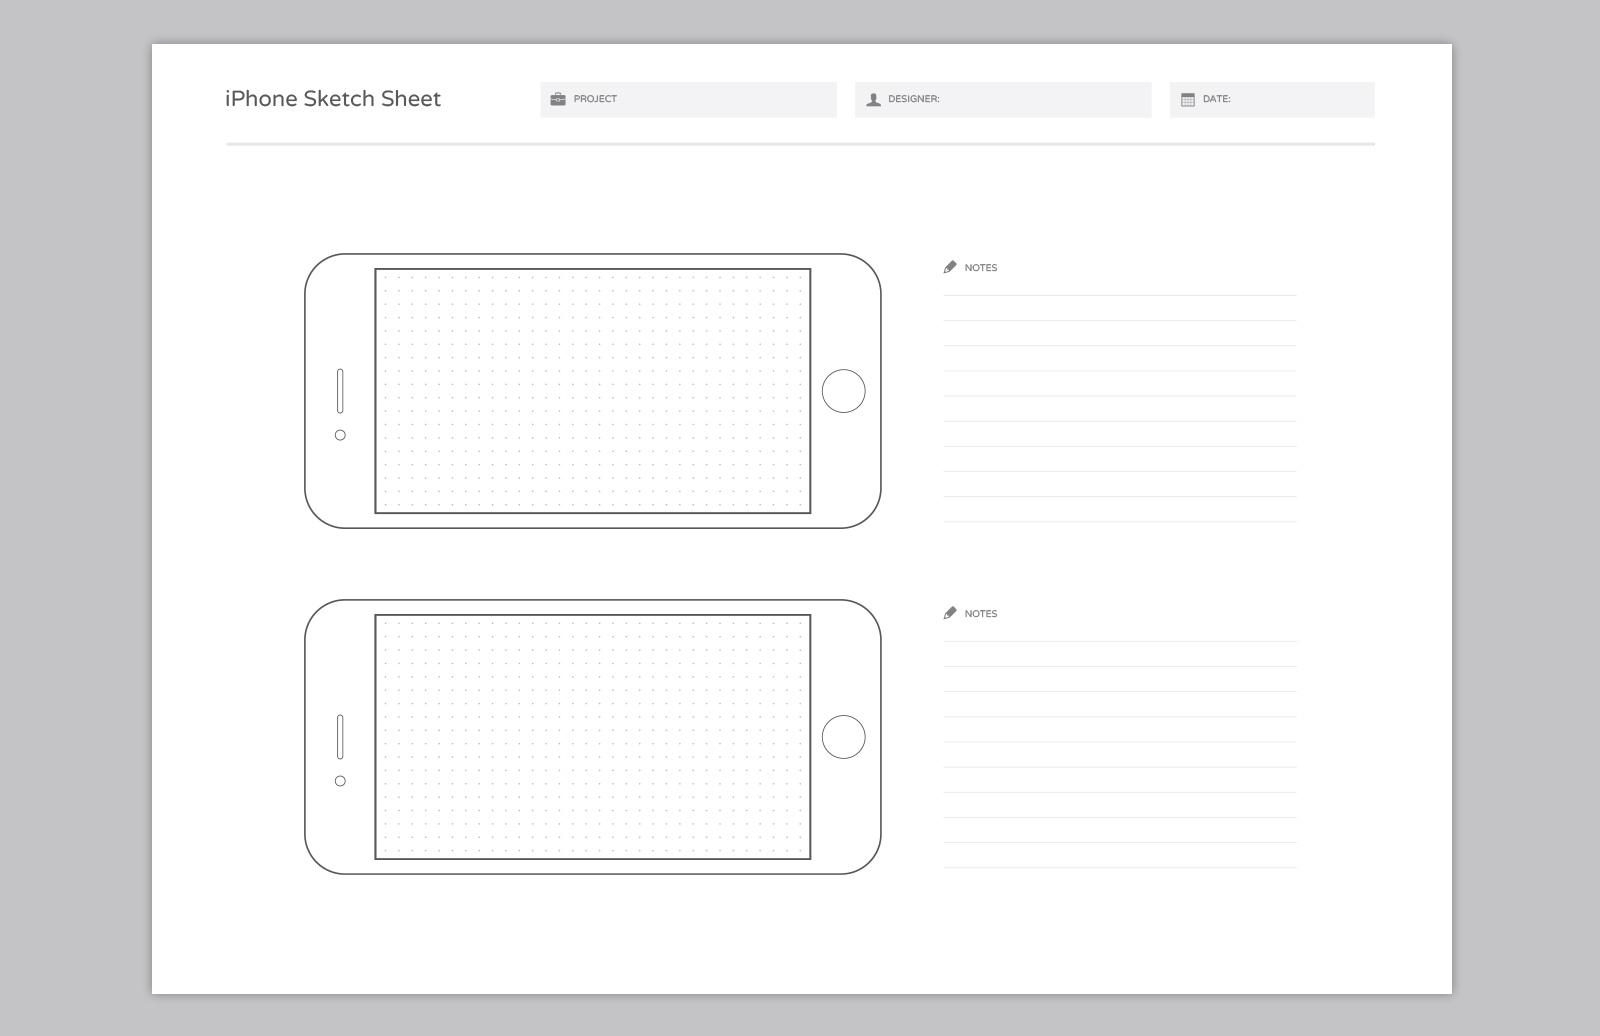This screenshot has width=1600, height=1036.
Task: Click the speaker slot on upper iPhone
Action: (x=340, y=391)
